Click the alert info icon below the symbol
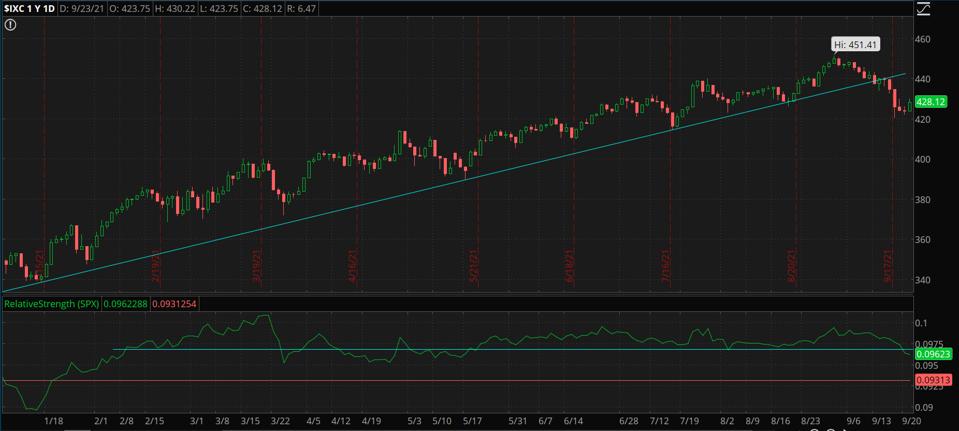The width and height of the screenshot is (959, 431). click(9, 25)
